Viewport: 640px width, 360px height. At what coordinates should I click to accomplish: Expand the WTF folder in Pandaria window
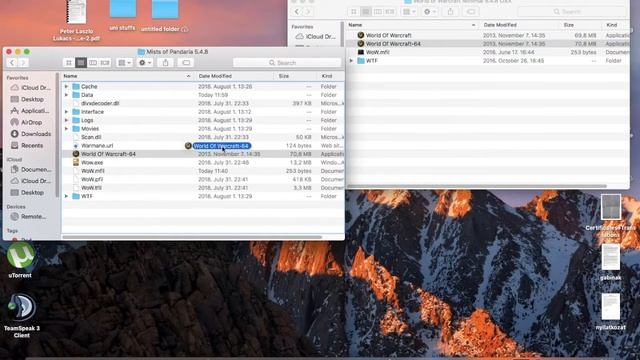click(x=67, y=196)
